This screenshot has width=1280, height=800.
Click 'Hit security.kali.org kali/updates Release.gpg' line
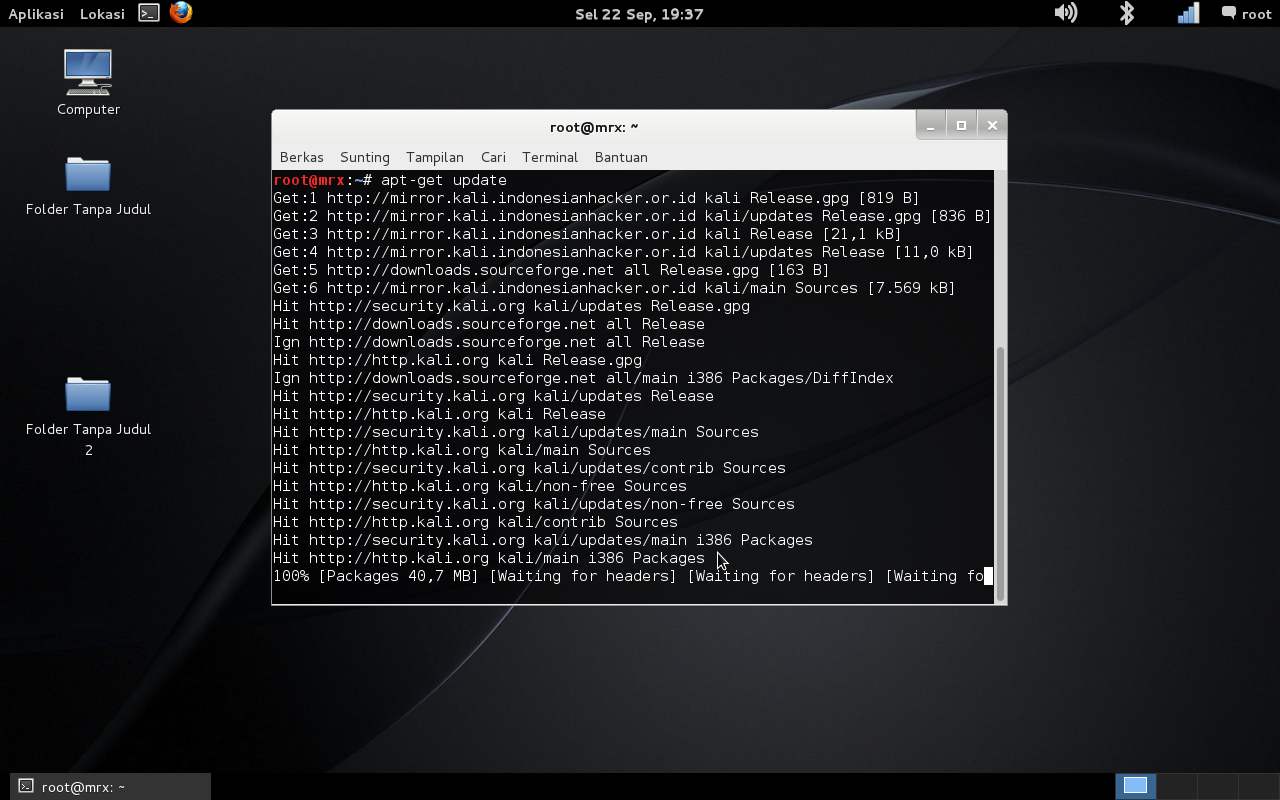(511, 306)
